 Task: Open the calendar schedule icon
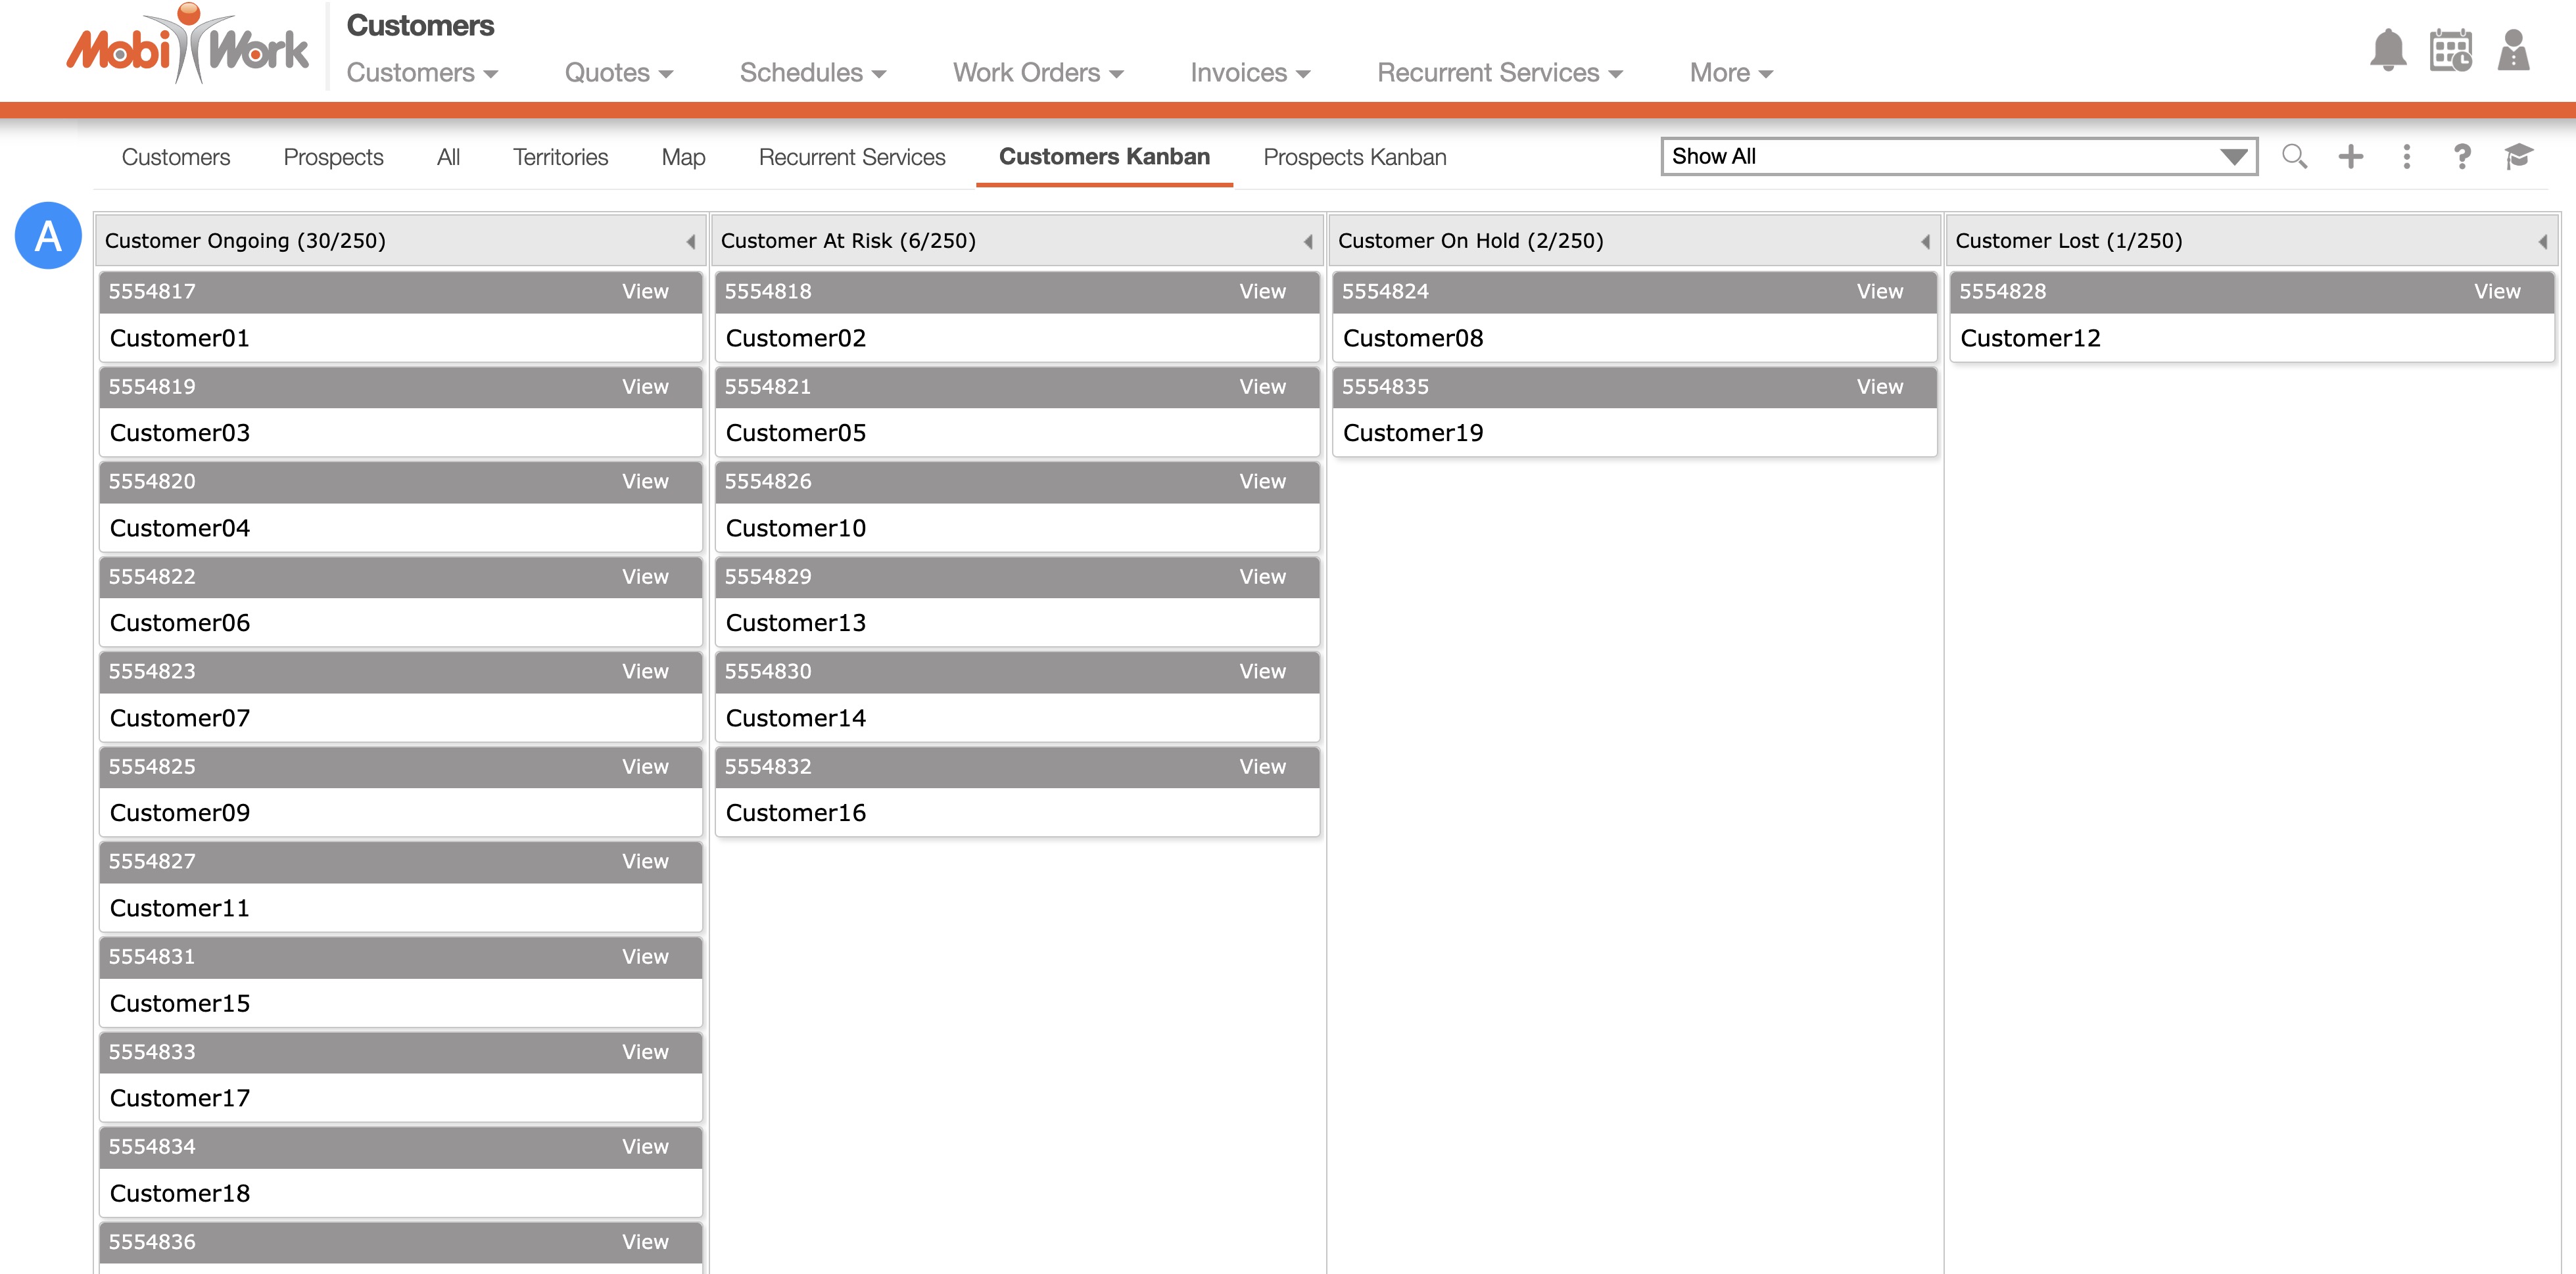click(x=2450, y=50)
